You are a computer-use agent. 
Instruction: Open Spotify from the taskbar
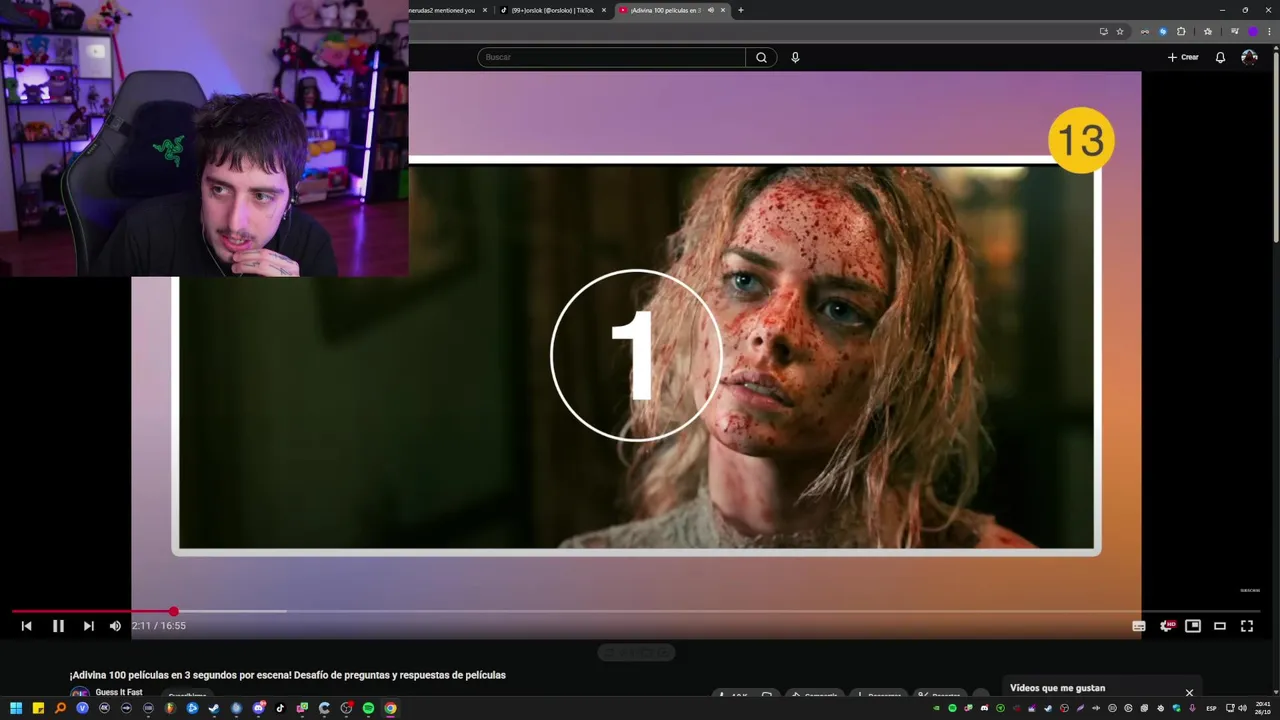coord(368,708)
